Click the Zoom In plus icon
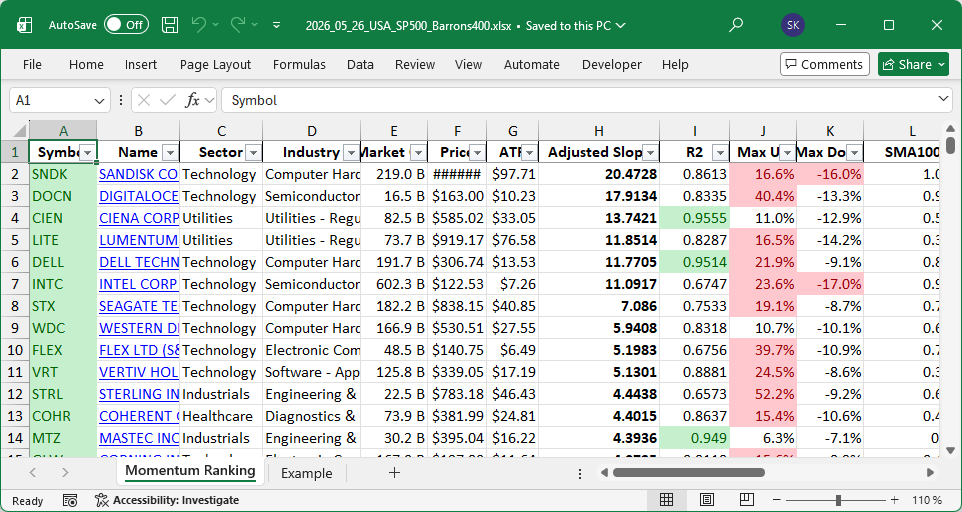The width and height of the screenshot is (962, 512). coord(895,500)
